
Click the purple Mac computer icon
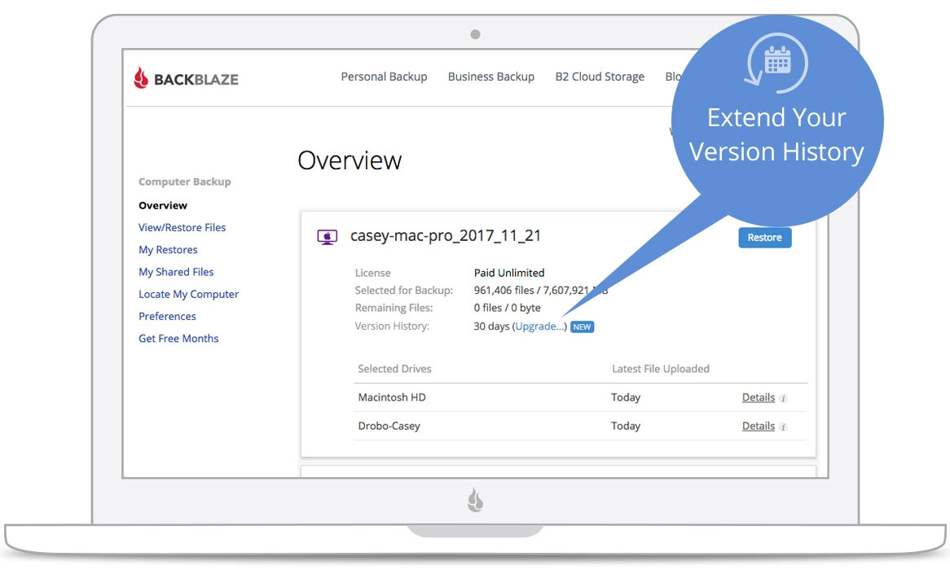(x=327, y=237)
